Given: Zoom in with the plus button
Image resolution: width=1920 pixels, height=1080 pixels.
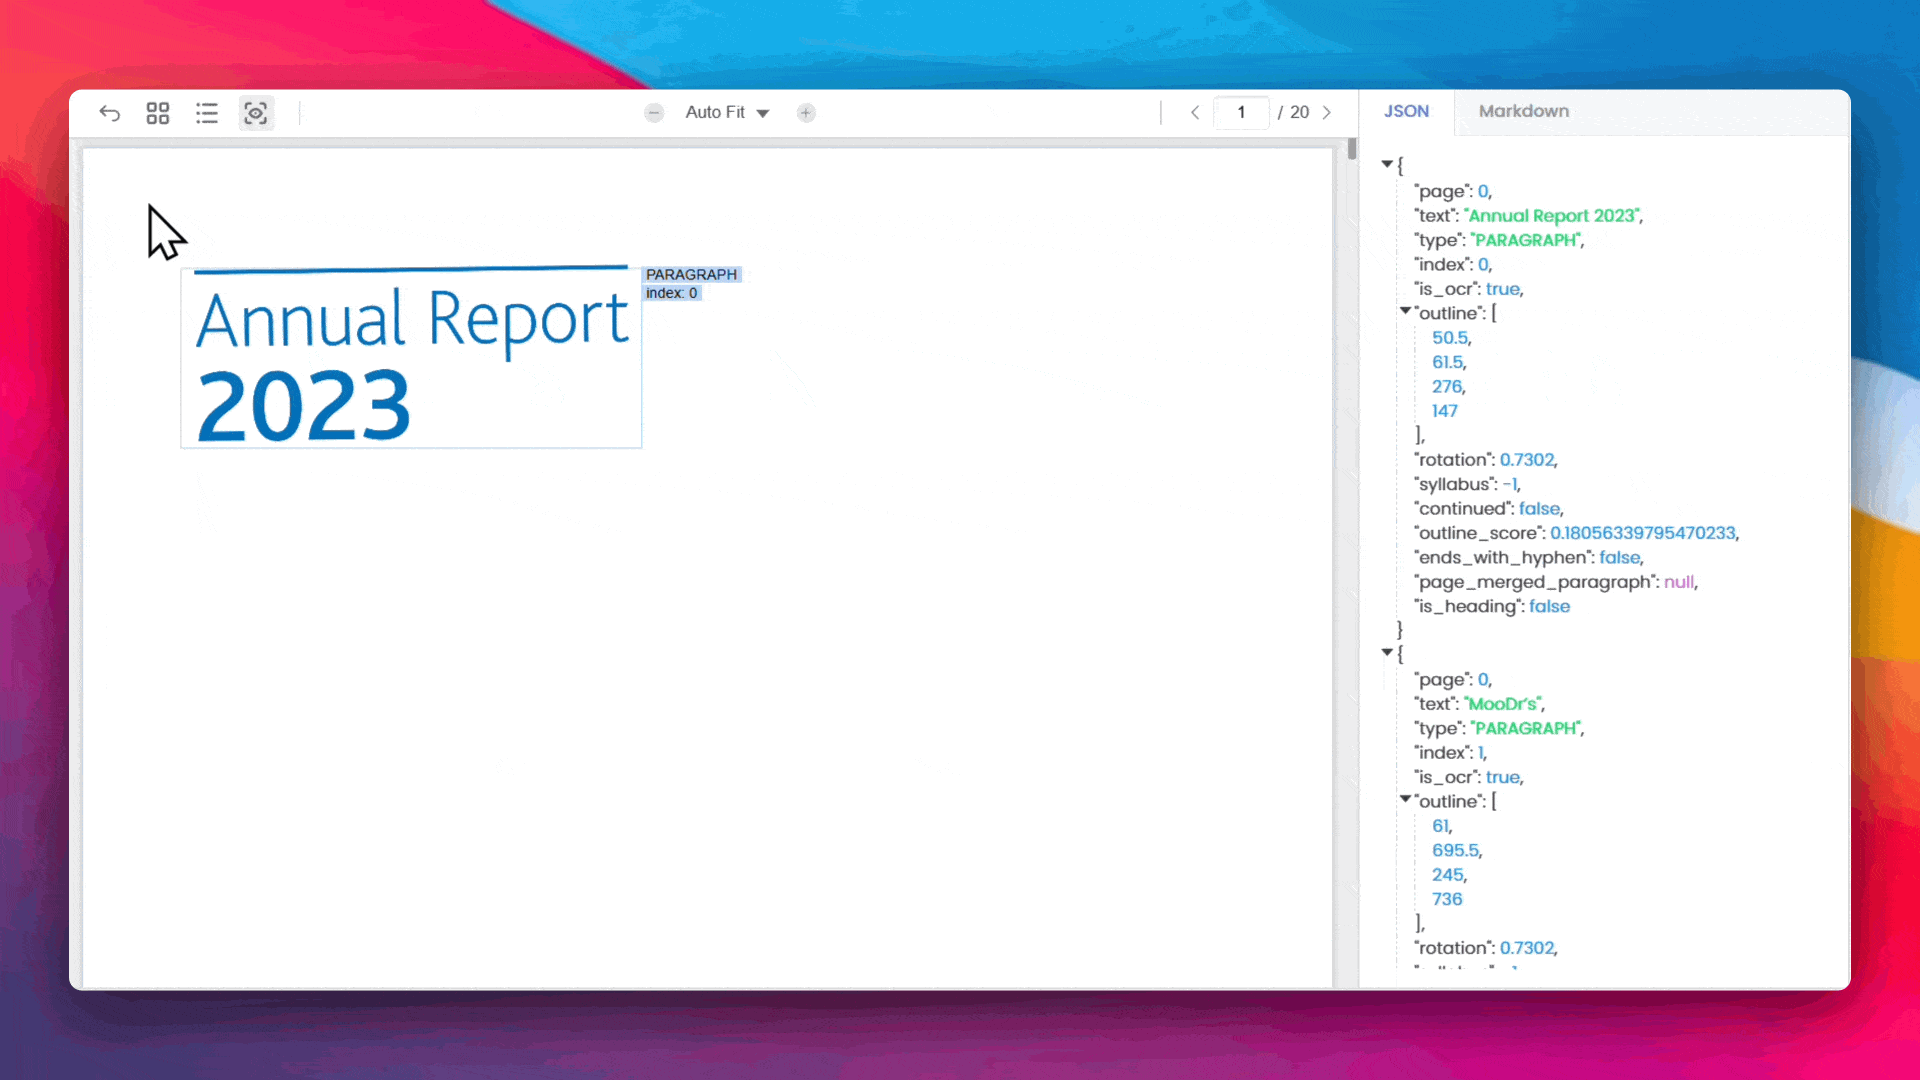Looking at the screenshot, I should point(806,113).
